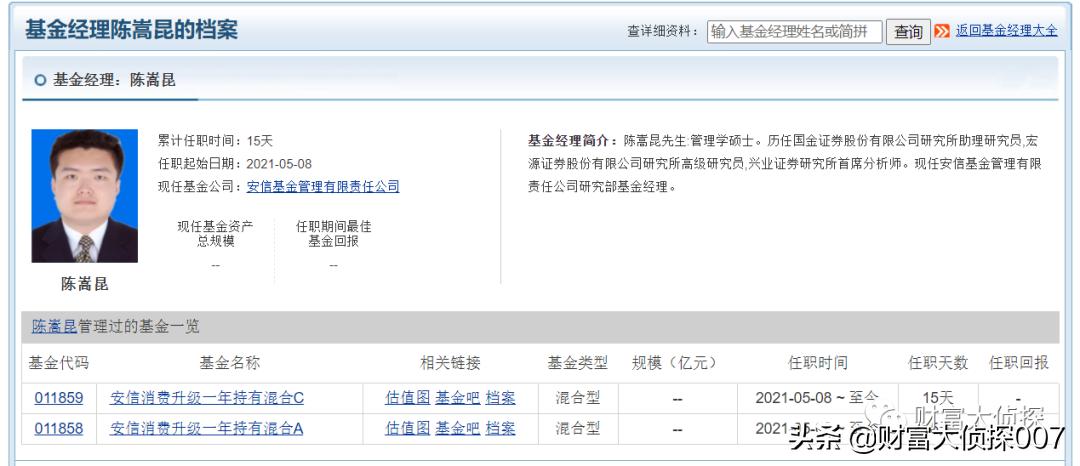Open fund code 011858
The height and width of the screenshot is (466, 1080).
pyautogui.click(x=59, y=428)
